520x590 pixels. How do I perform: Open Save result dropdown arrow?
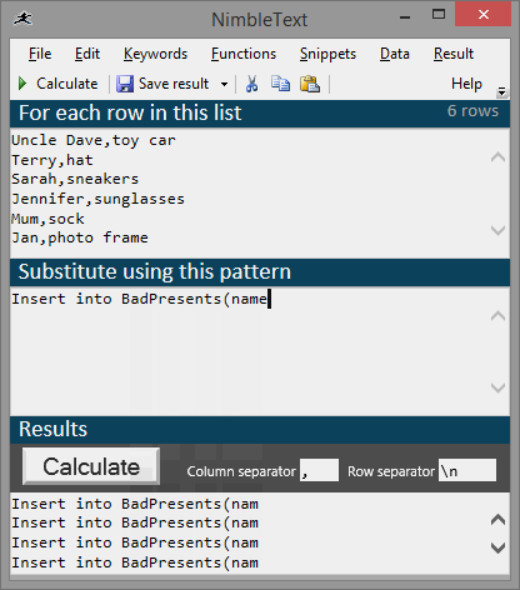pyautogui.click(x=224, y=84)
